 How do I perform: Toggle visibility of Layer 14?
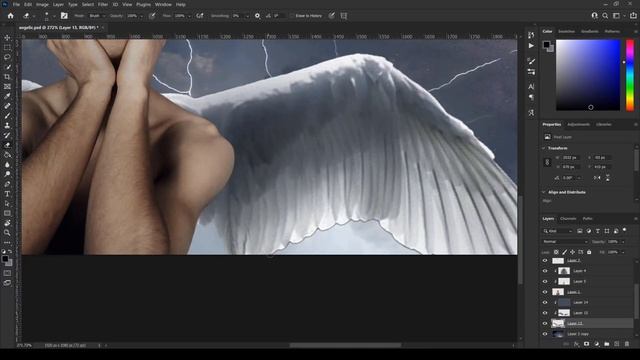[545, 302]
